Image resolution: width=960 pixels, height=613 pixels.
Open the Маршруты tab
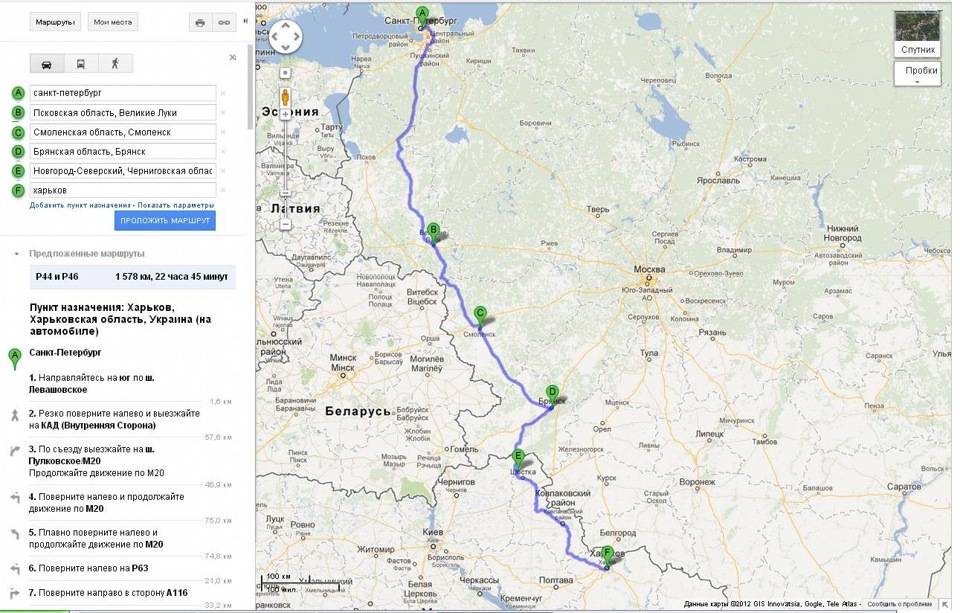point(55,22)
